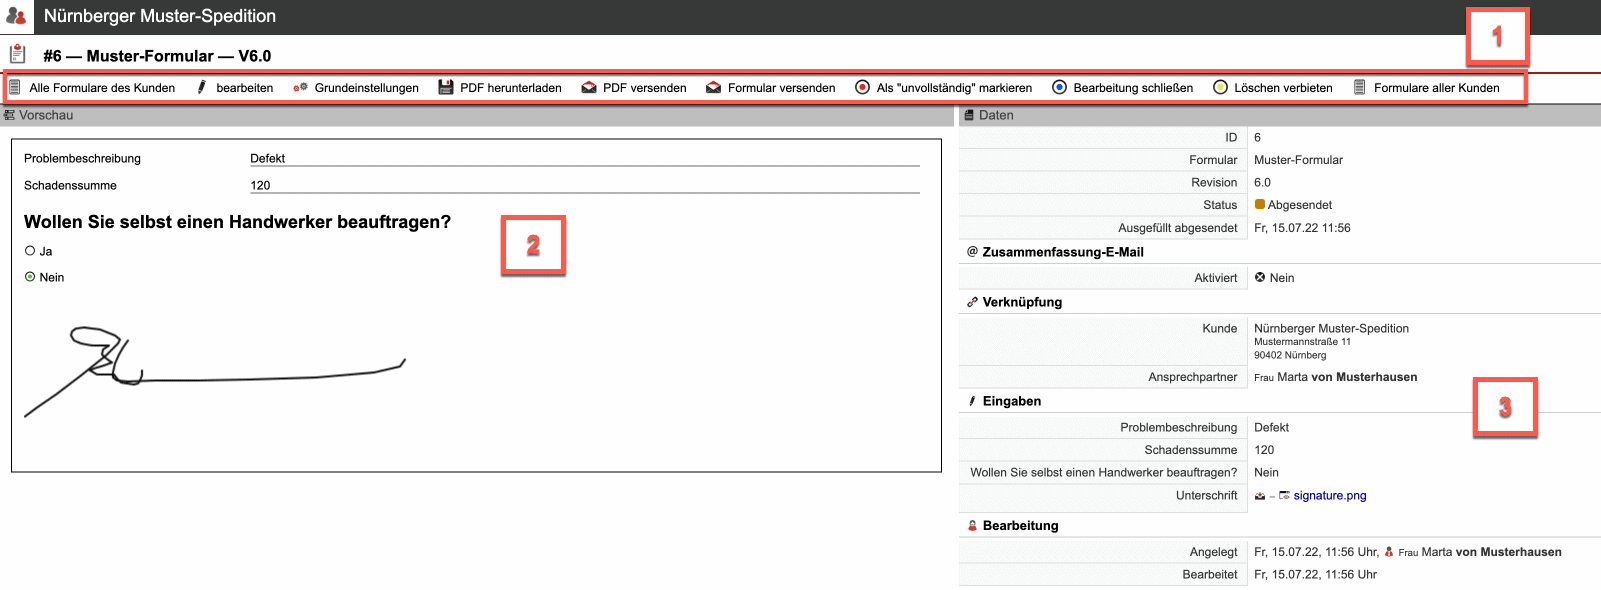
Task: Click the envelope icon for Formular versenden
Action: point(713,88)
